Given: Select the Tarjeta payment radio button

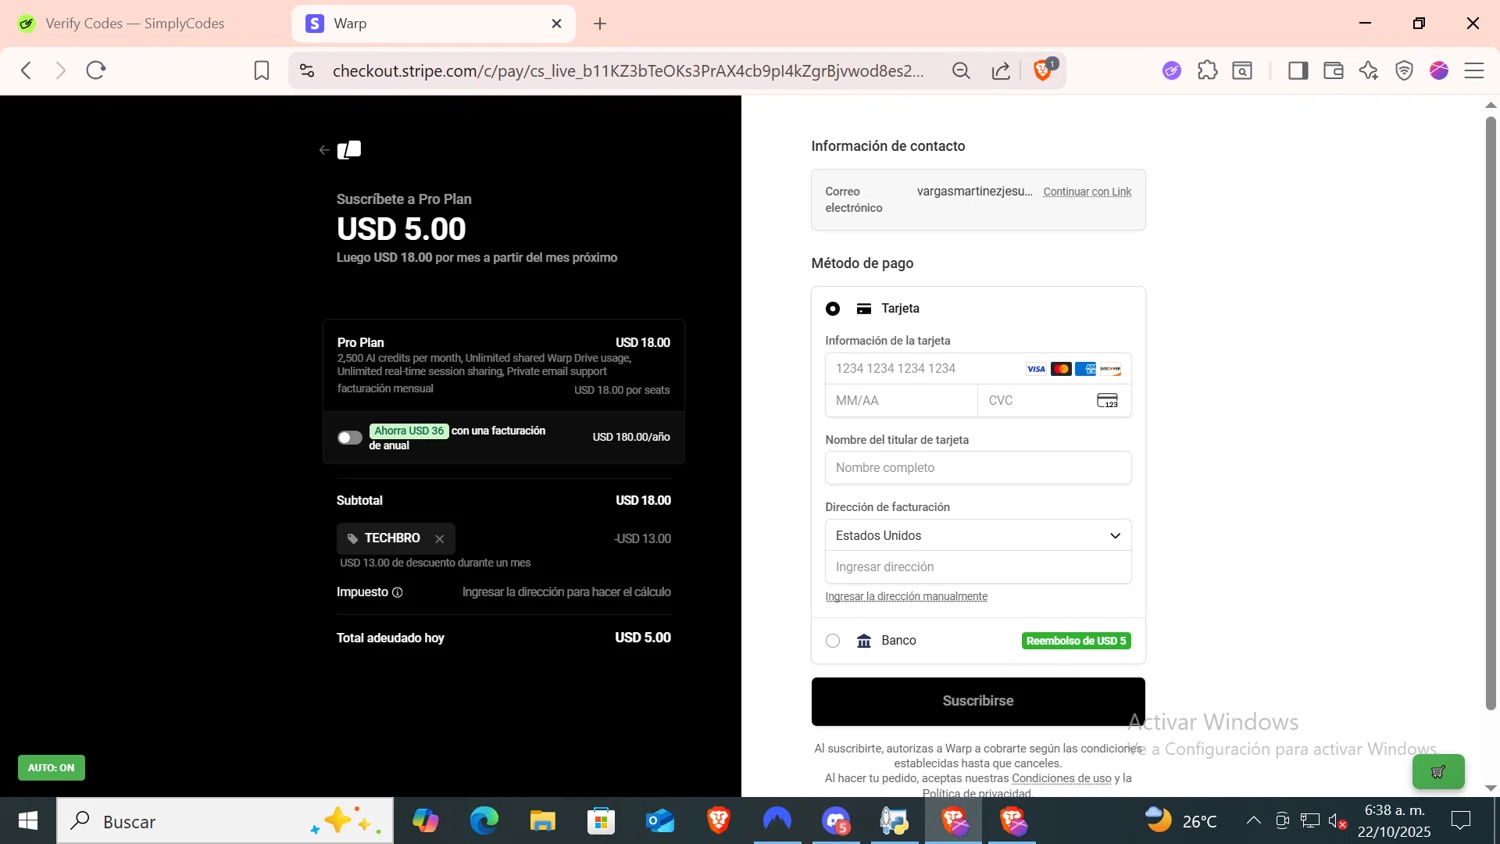Looking at the screenshot, I should point(833,309).
